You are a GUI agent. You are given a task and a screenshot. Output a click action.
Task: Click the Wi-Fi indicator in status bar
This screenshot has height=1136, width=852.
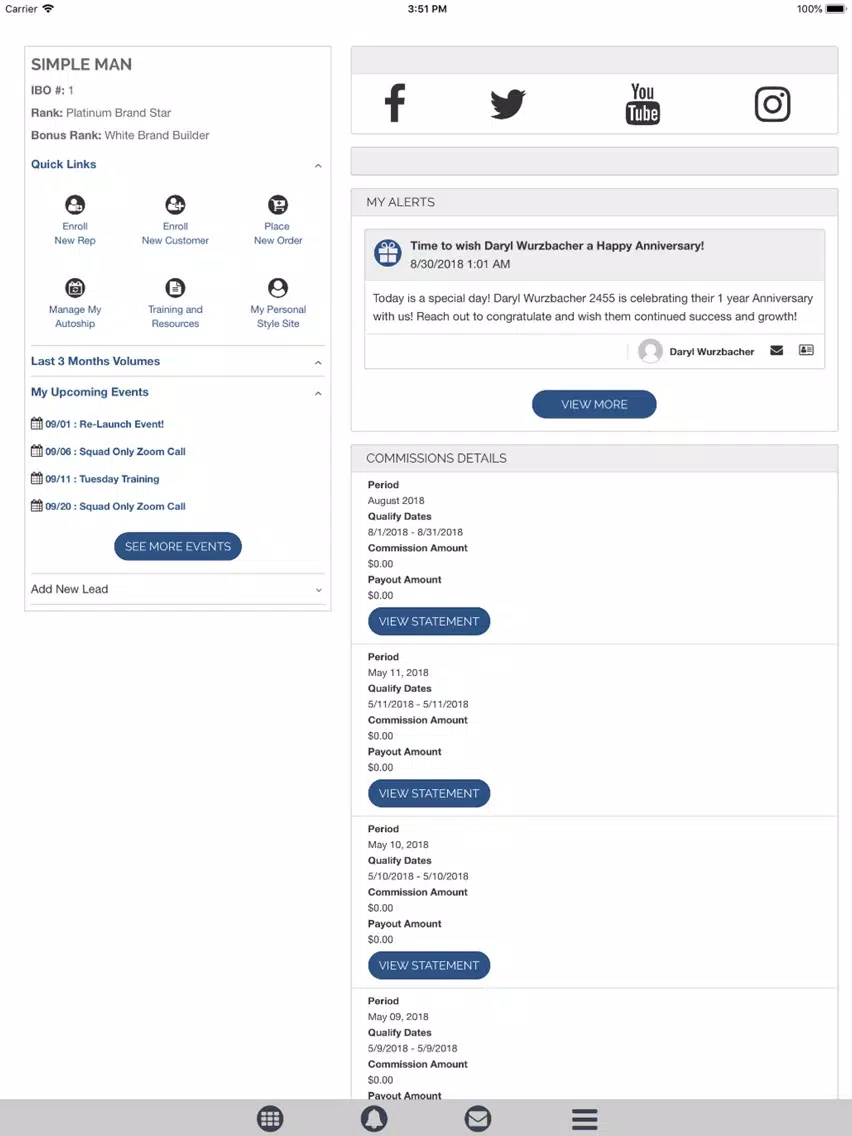[48, 9]
